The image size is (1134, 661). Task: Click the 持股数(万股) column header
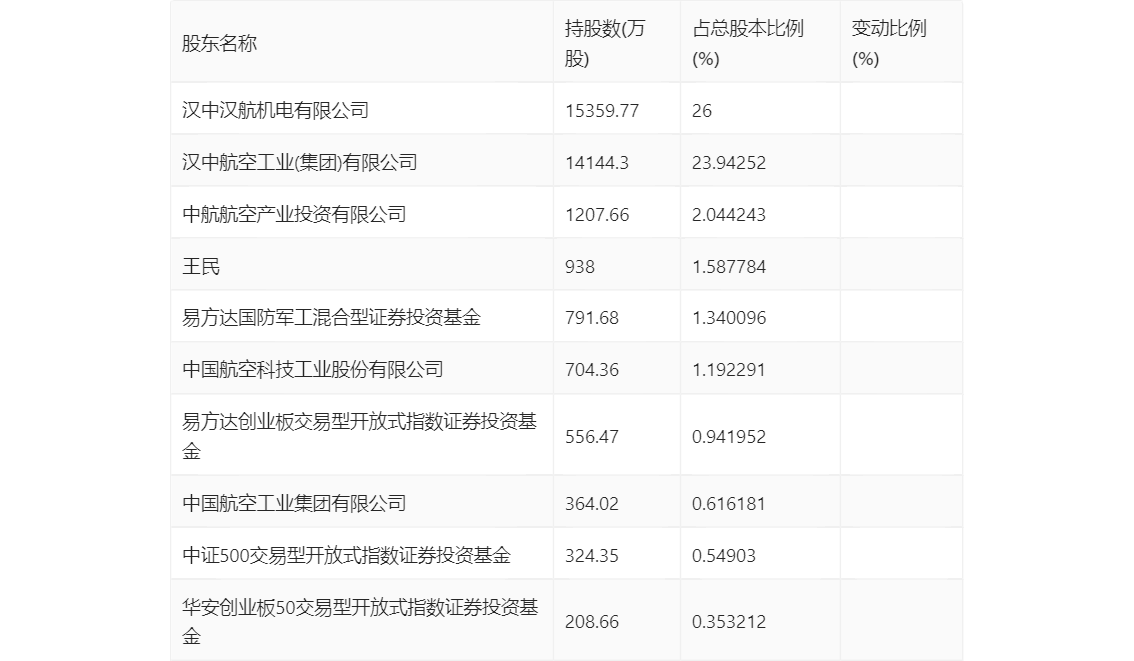pos(604,43)
